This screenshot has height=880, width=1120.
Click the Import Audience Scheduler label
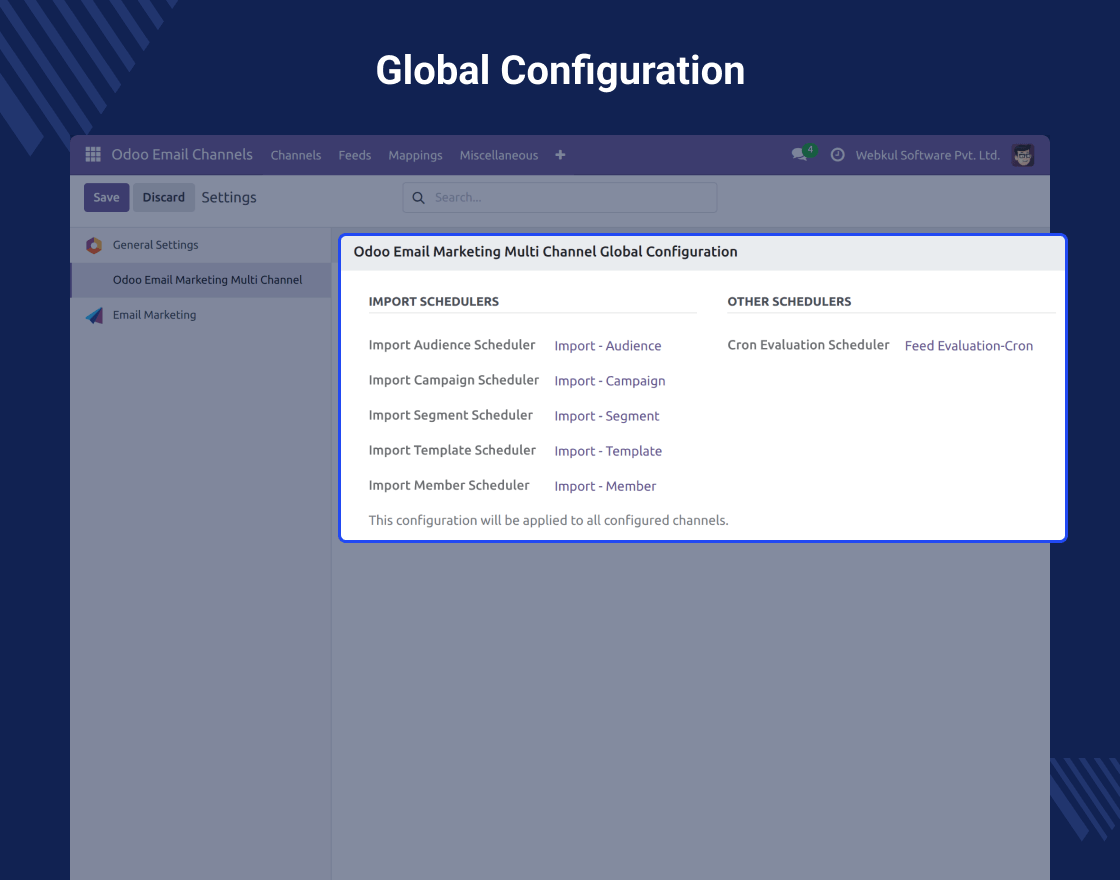pos(451,345)
